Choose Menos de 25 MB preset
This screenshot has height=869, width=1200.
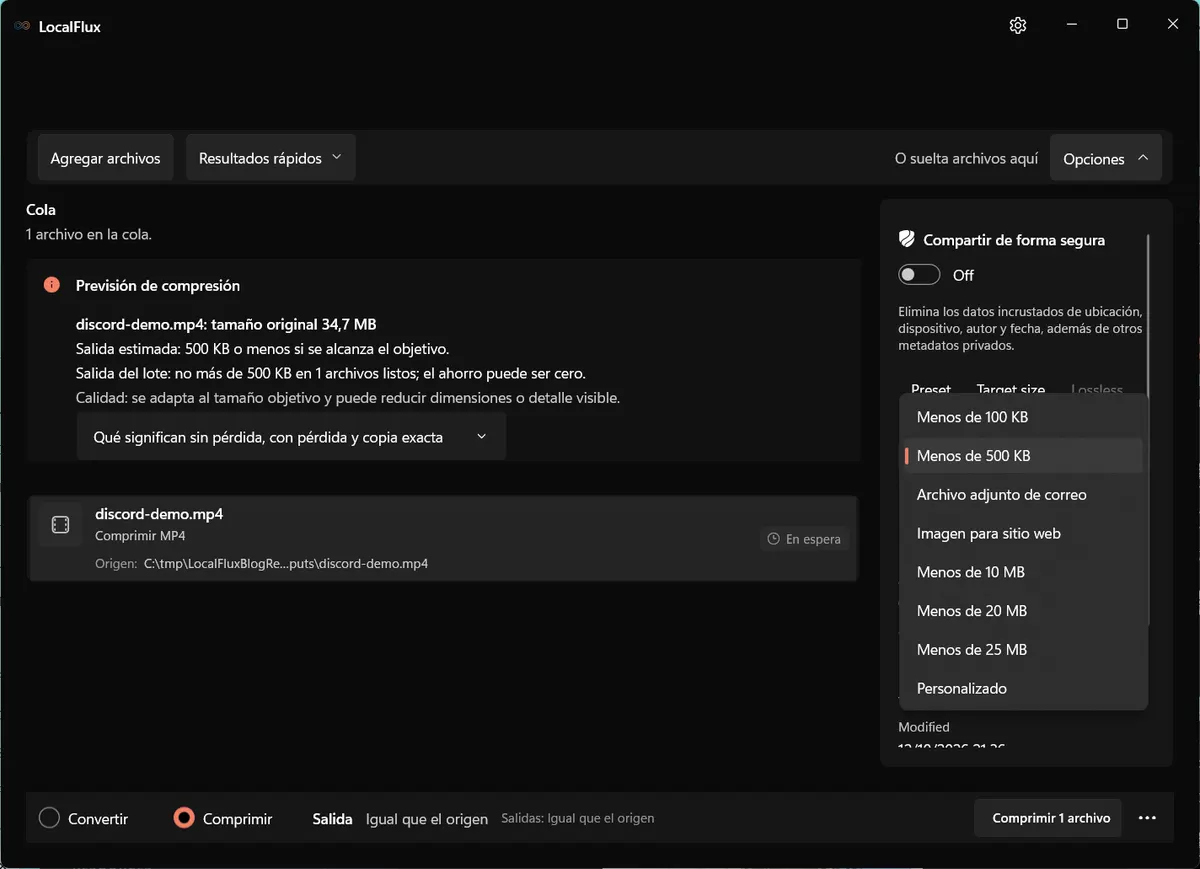pos(1023,650)
